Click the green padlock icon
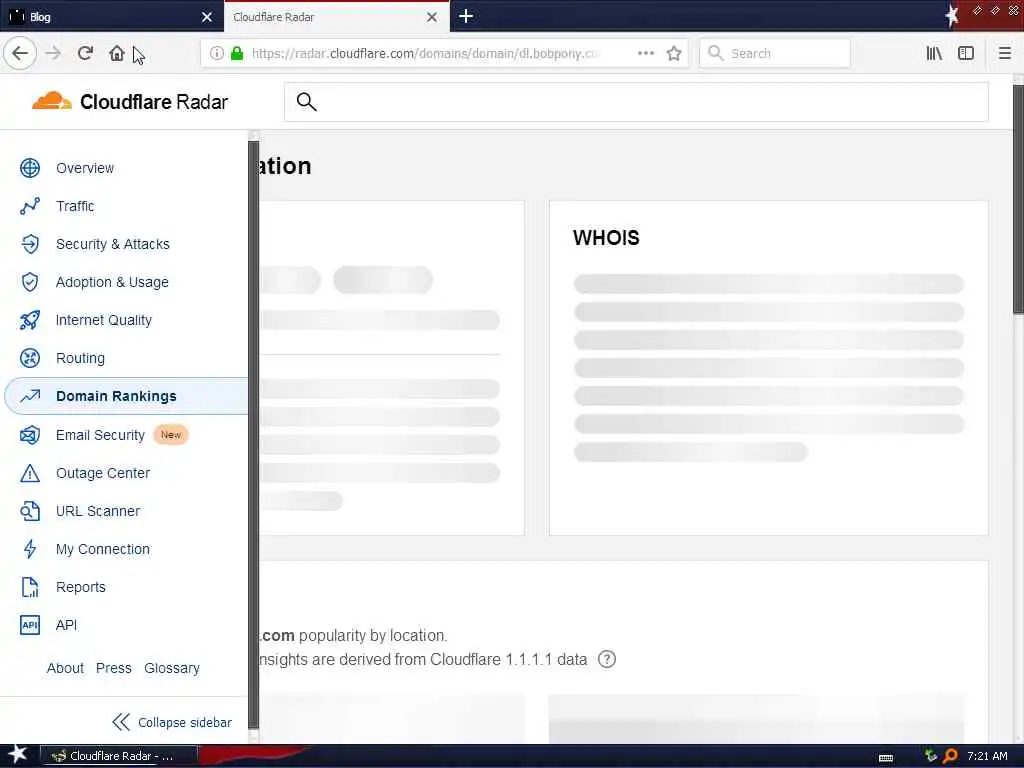 [x=236, y=53]
